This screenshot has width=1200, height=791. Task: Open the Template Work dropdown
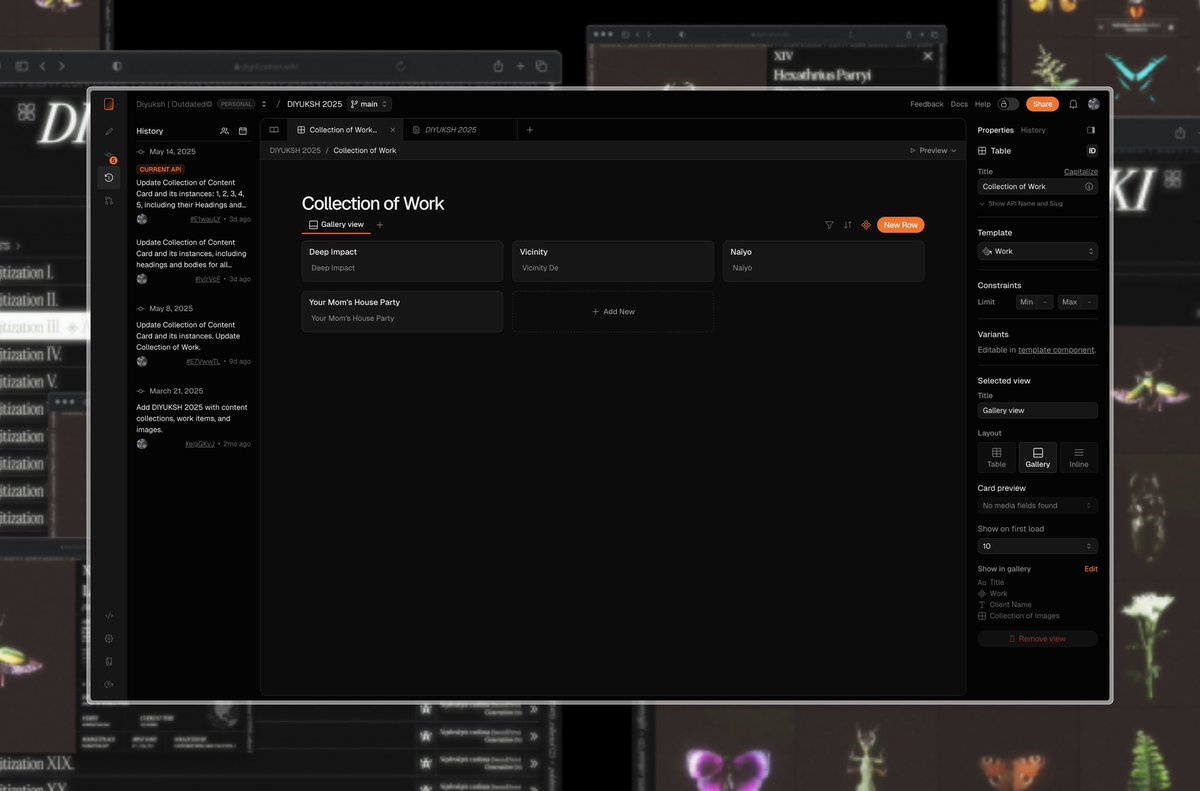tap(1038, 252)
